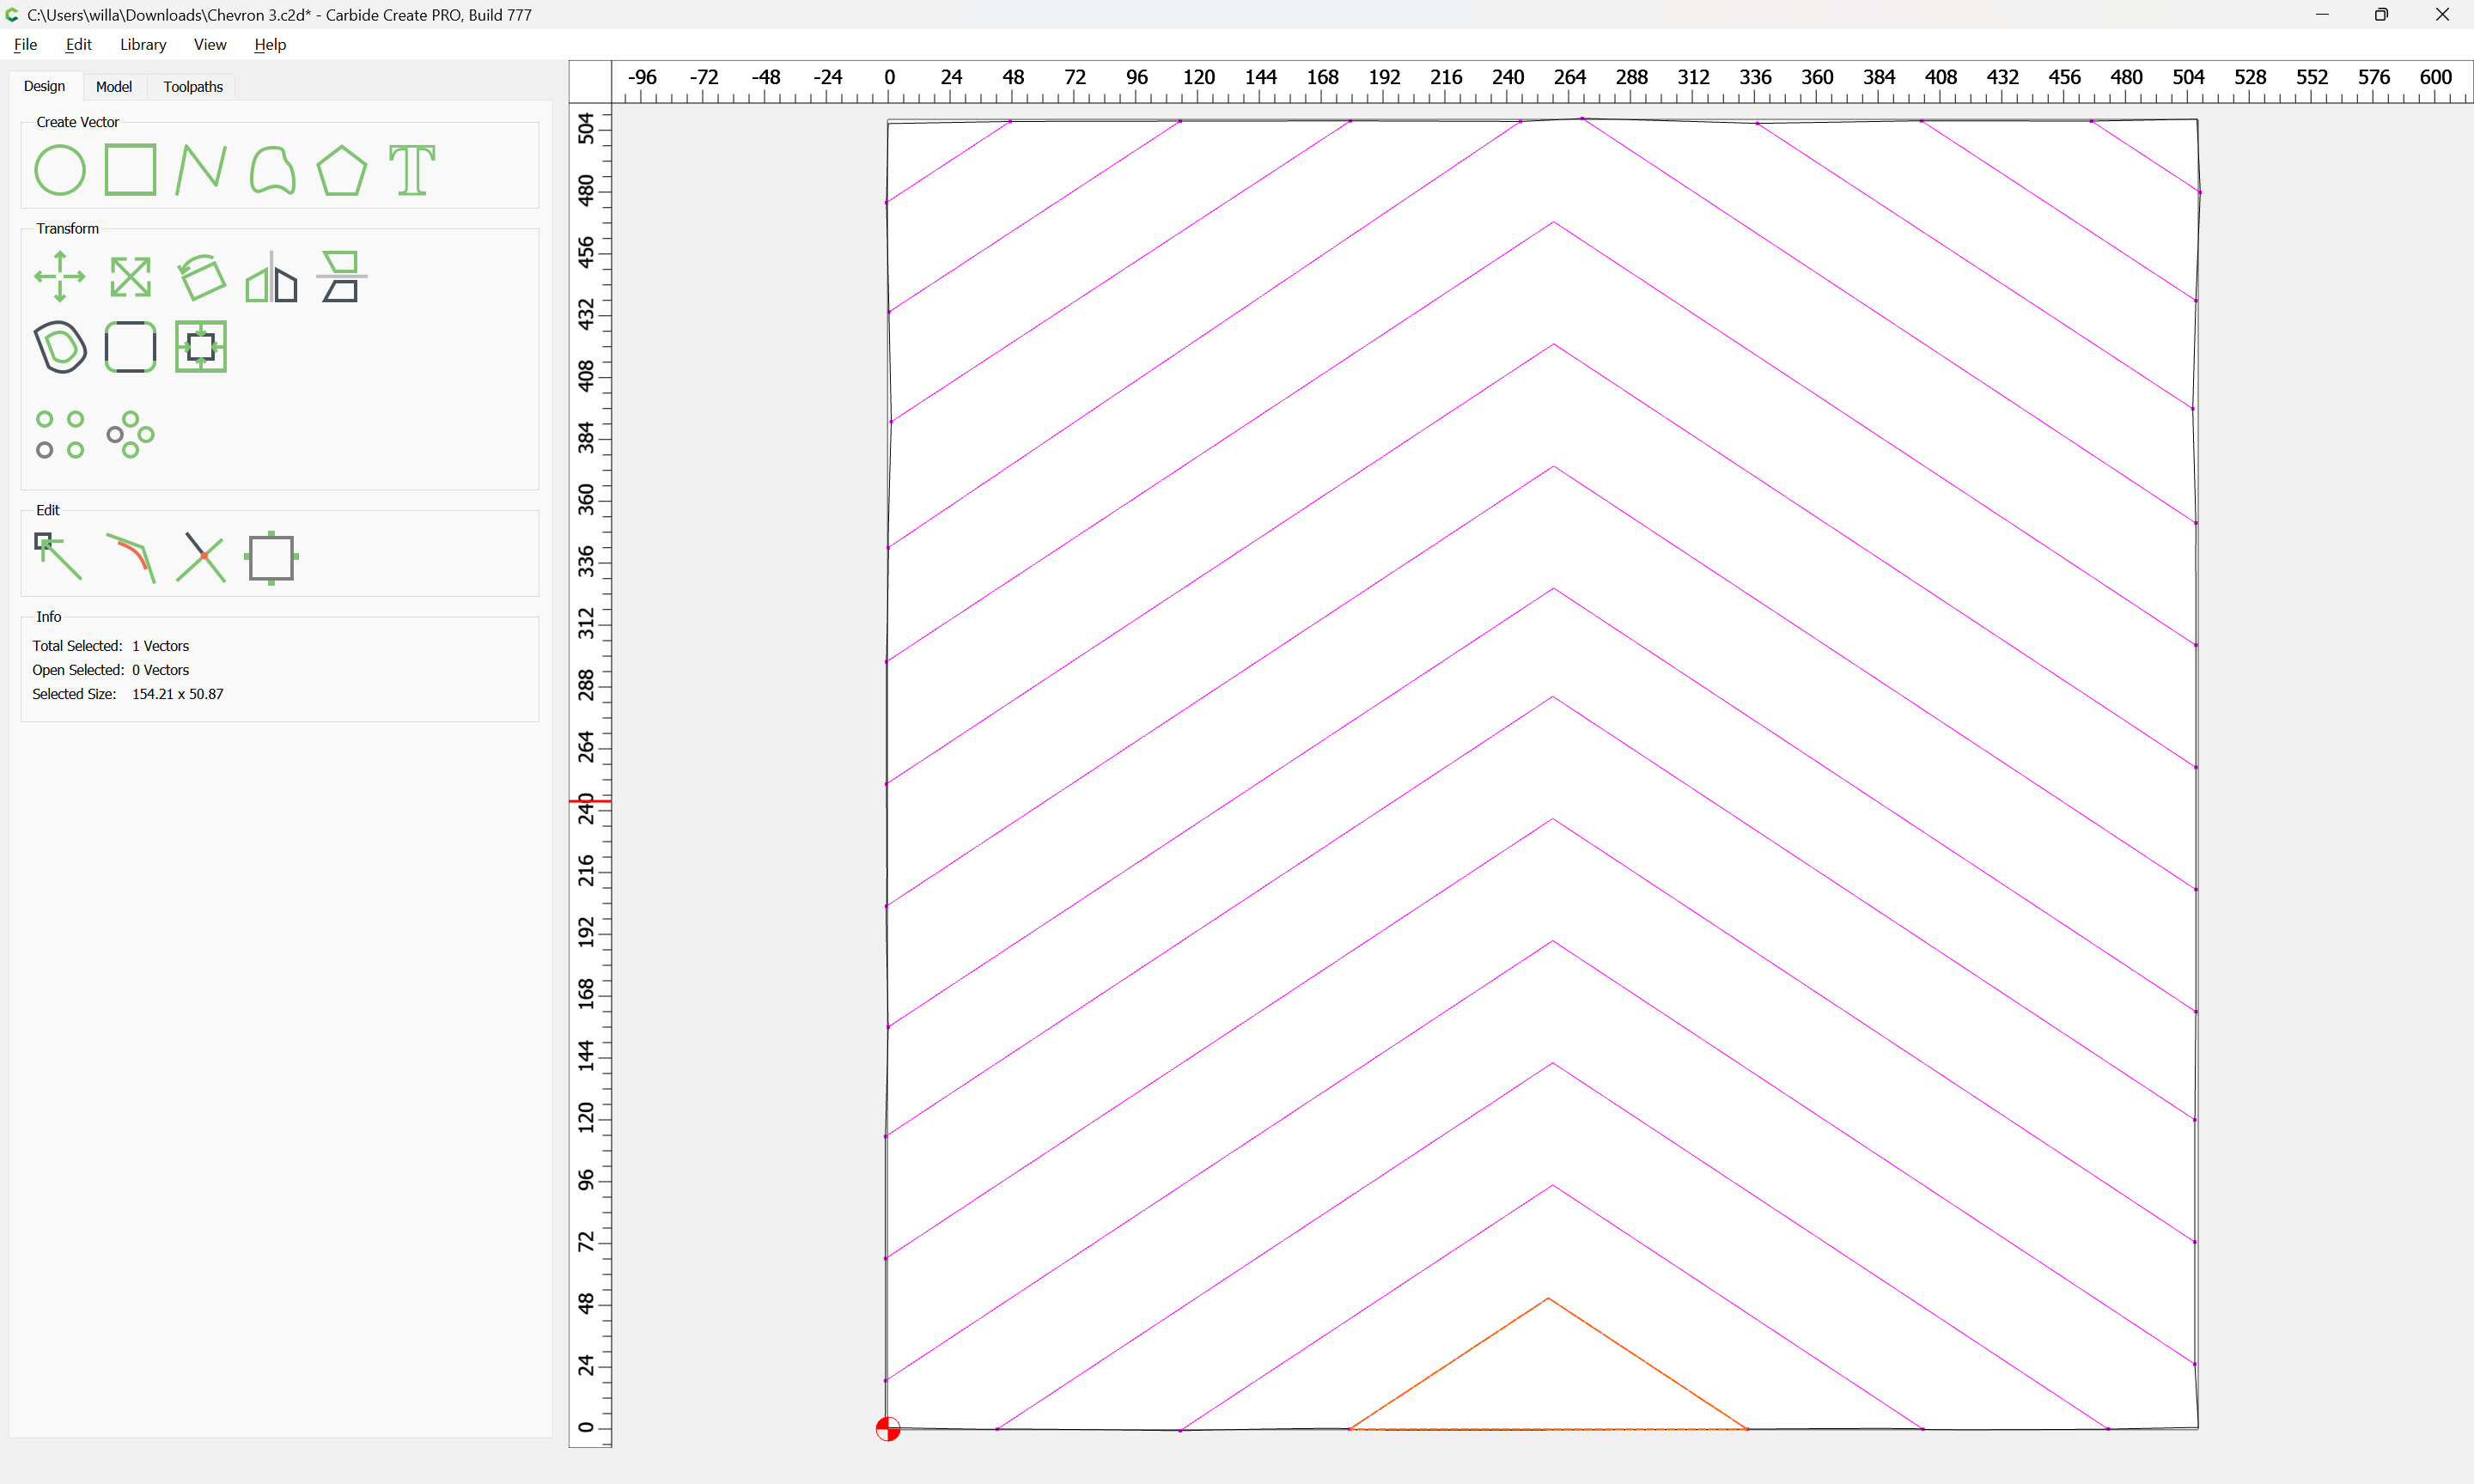2474x1484 pixels.
Task: Select the Polyline vector tool
Action: (x=201, y=170)
